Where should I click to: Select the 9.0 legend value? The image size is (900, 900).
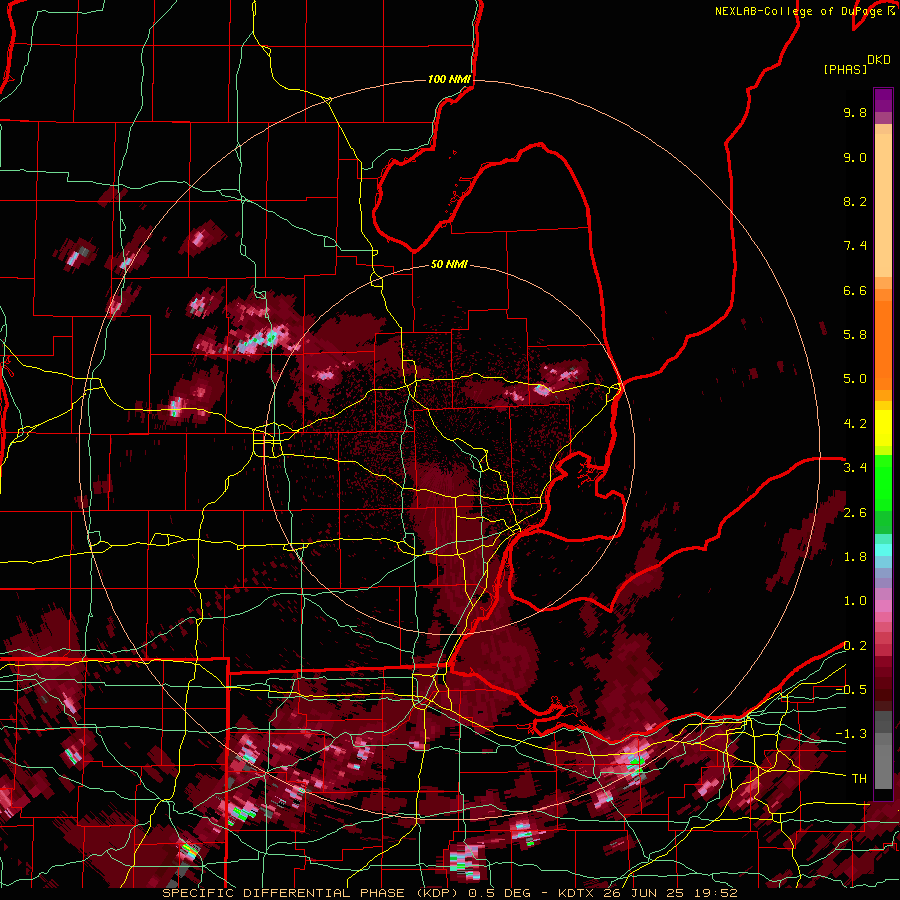pos(855,157)
